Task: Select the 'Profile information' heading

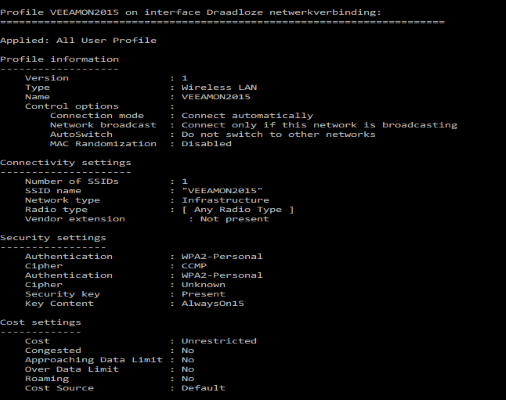Action: point(59,59)
